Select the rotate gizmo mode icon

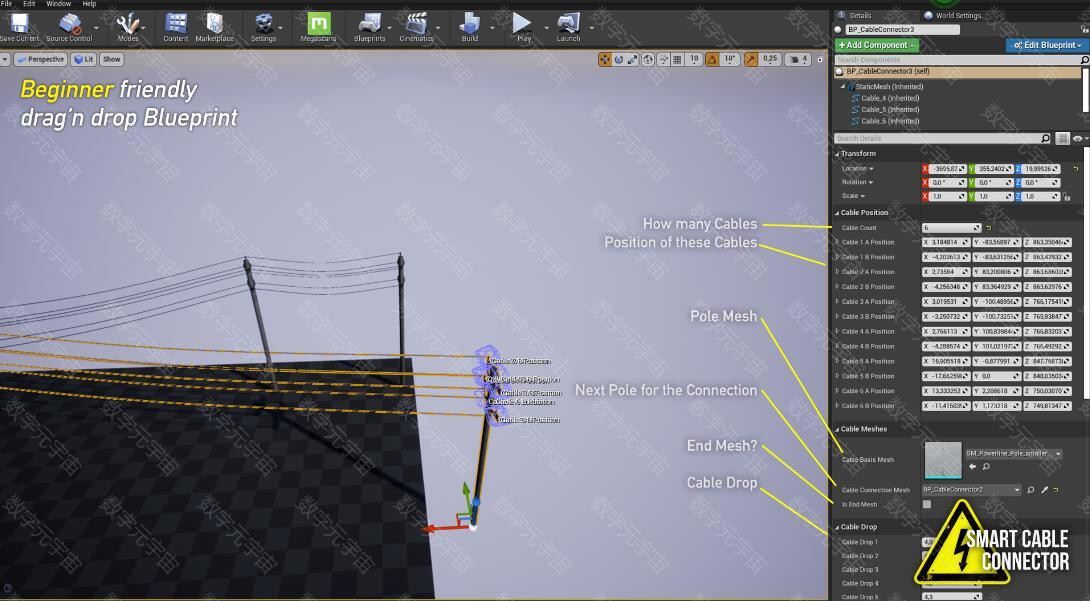click(619, 60)
